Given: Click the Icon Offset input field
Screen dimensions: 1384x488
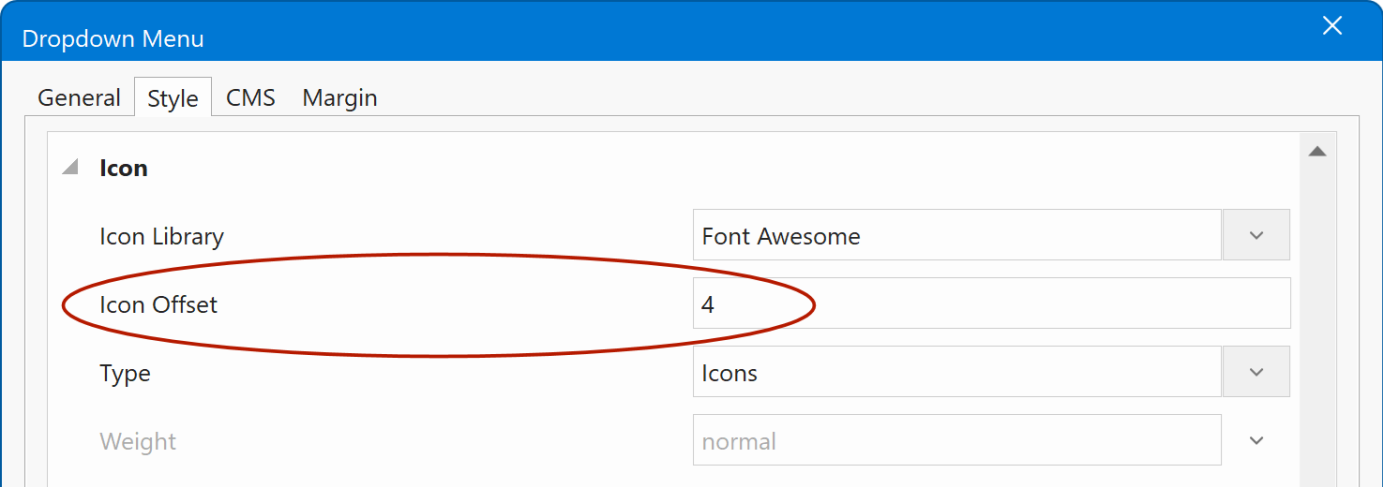Looking at the screenshot, I should pyautogui.click(x=990, y=304).
